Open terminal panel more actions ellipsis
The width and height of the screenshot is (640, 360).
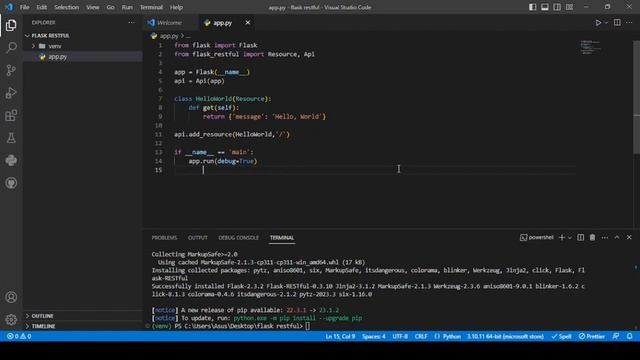tap(604, 238)
